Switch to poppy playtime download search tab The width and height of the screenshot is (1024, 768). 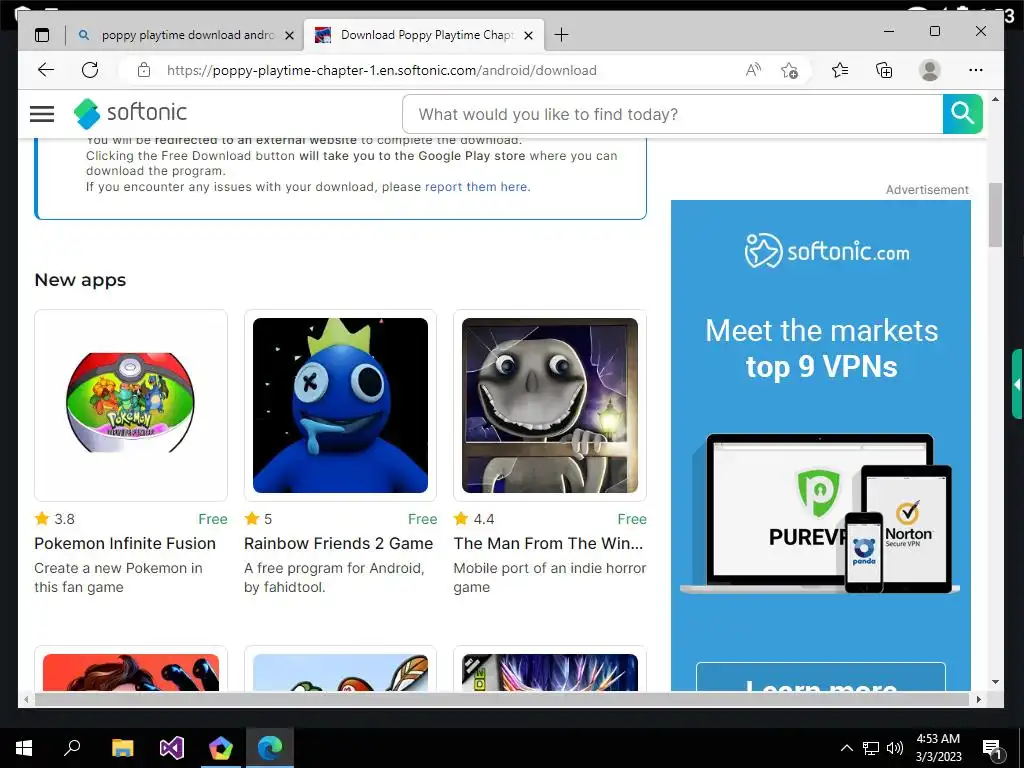186,35
